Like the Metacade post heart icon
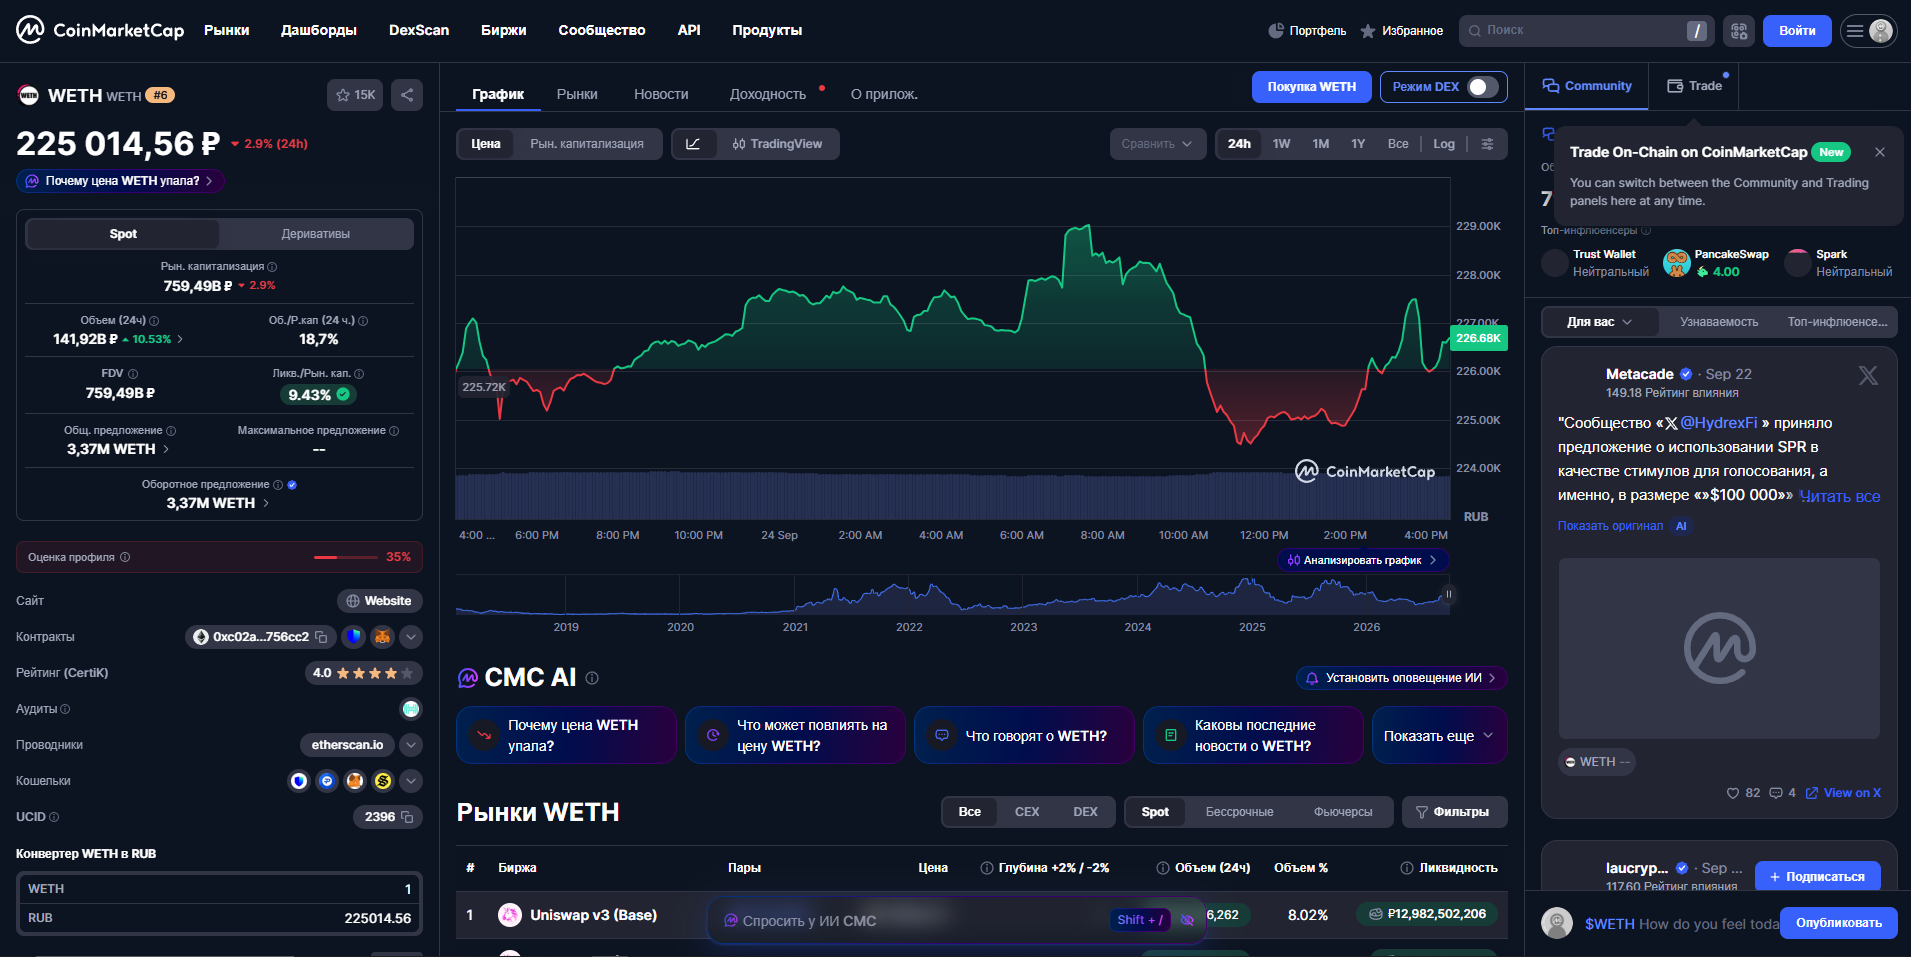The image size is (1911, 957). 1733,793
